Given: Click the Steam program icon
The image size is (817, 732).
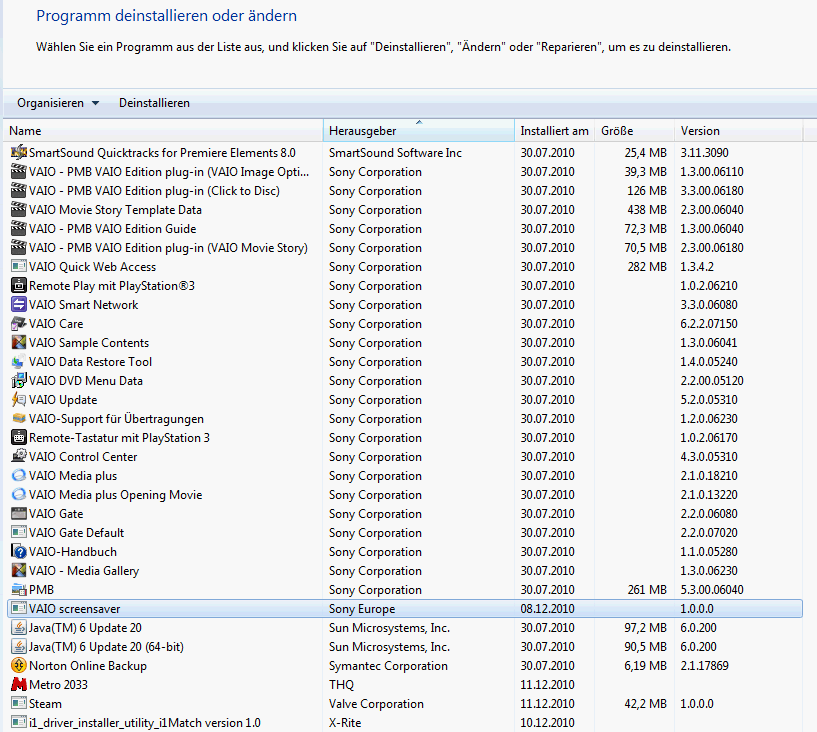Looking at the screenshot, I should [x=19, y=704].
